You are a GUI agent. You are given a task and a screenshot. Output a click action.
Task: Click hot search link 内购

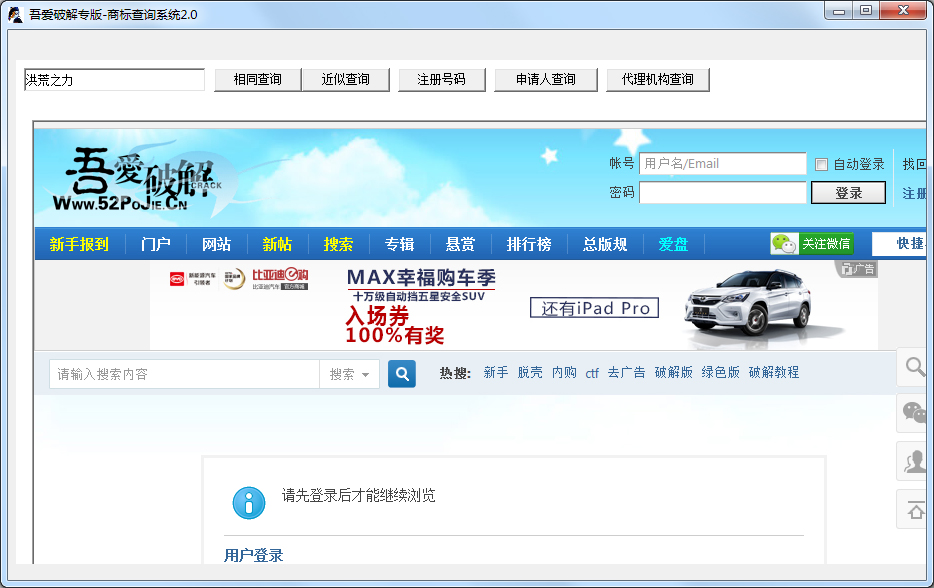point(564,373)
